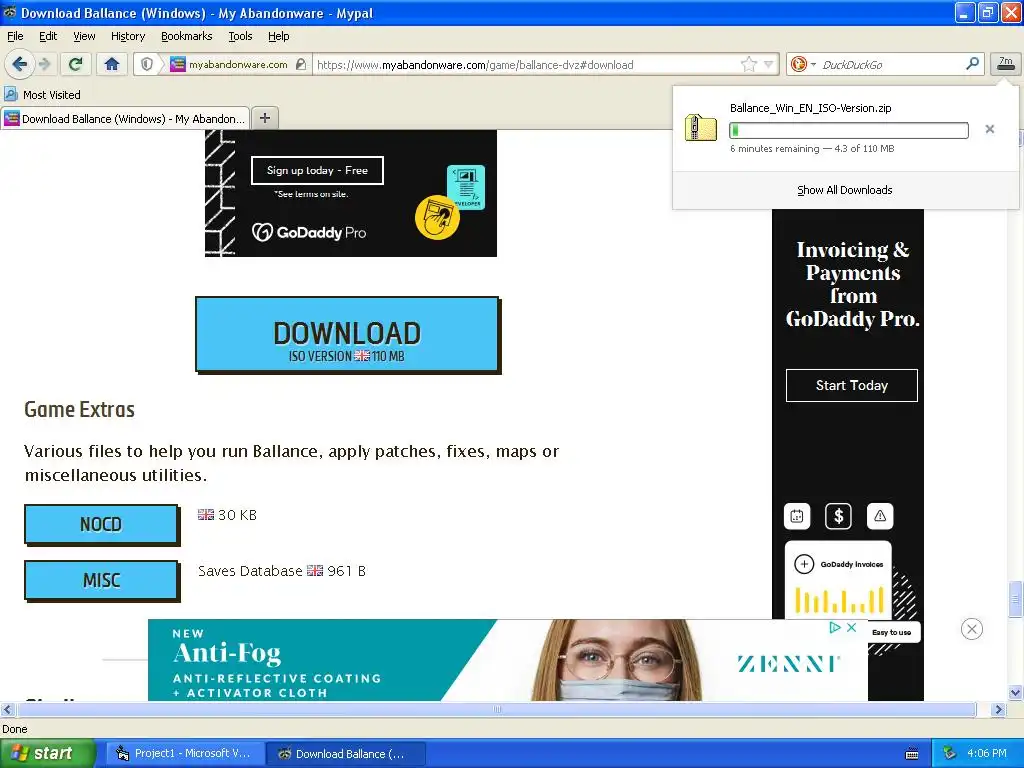This screenshot has width=1024, height=768.
Task: Reload the page with the refresh icon
Action: click(x=76, y=64)
